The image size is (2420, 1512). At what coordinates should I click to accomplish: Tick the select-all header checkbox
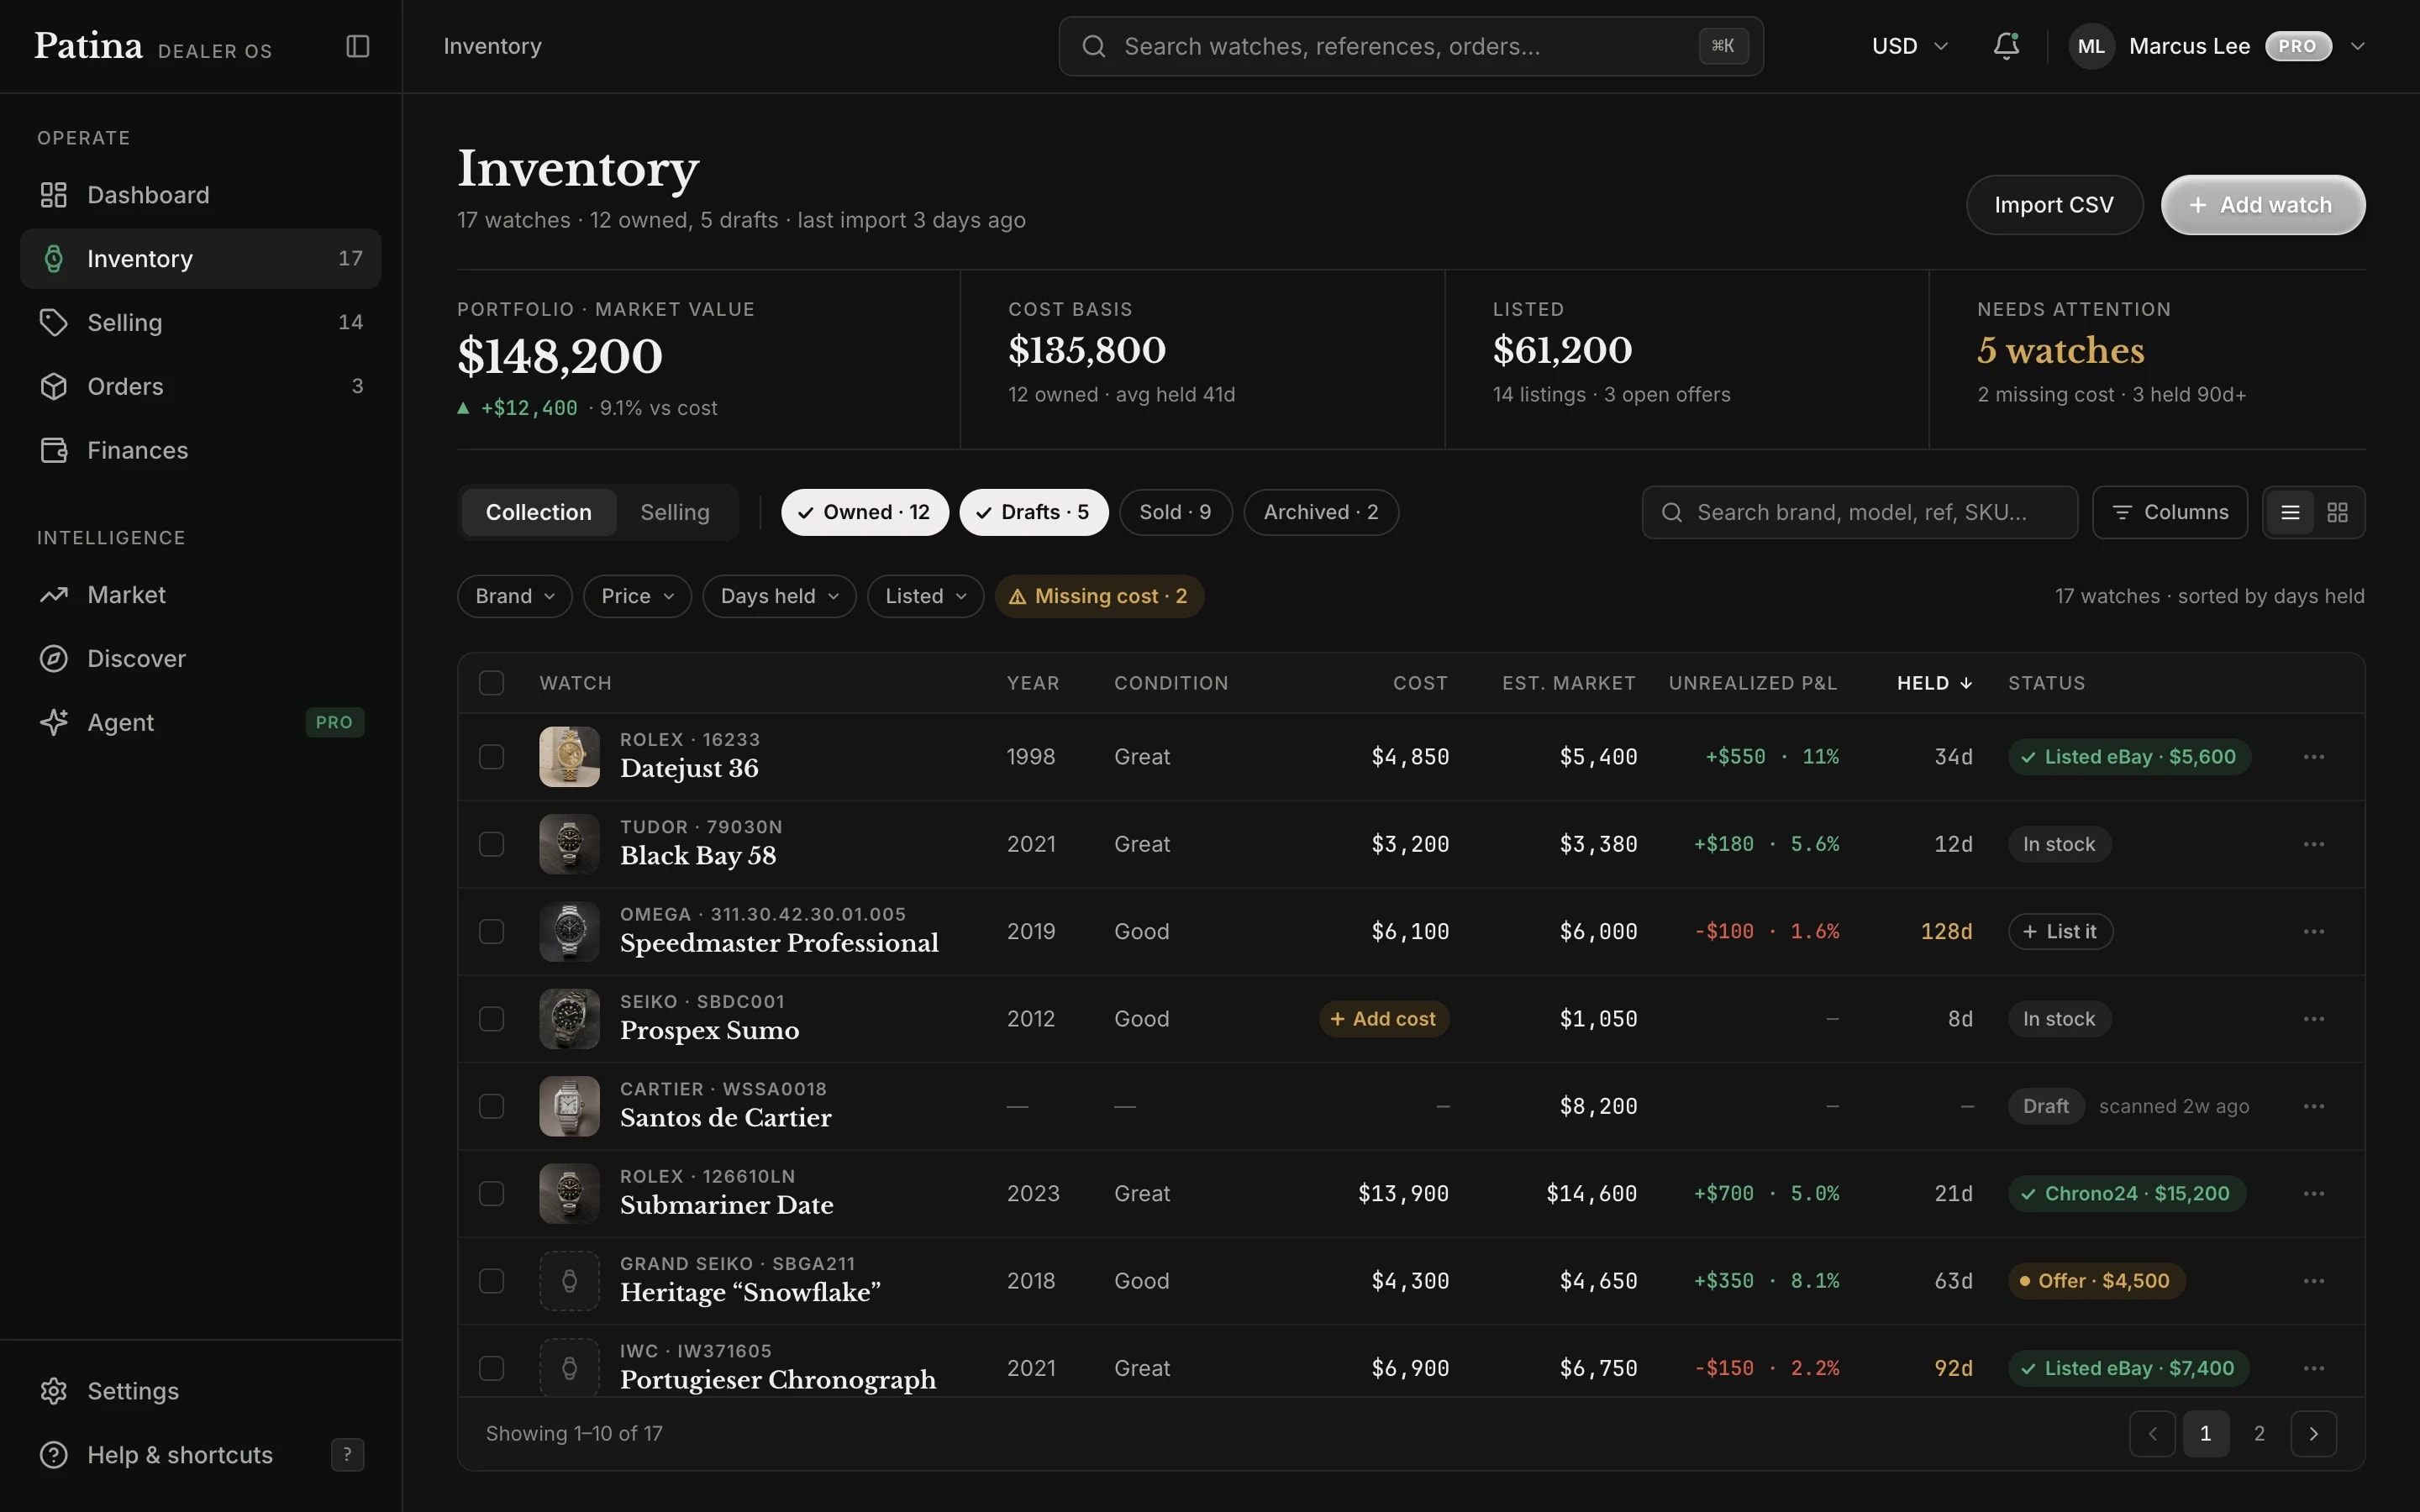coord(491,683)
